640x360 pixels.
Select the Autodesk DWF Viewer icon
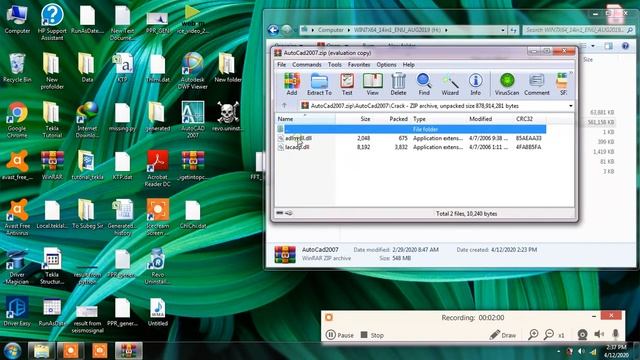click(x=193, y=71)
